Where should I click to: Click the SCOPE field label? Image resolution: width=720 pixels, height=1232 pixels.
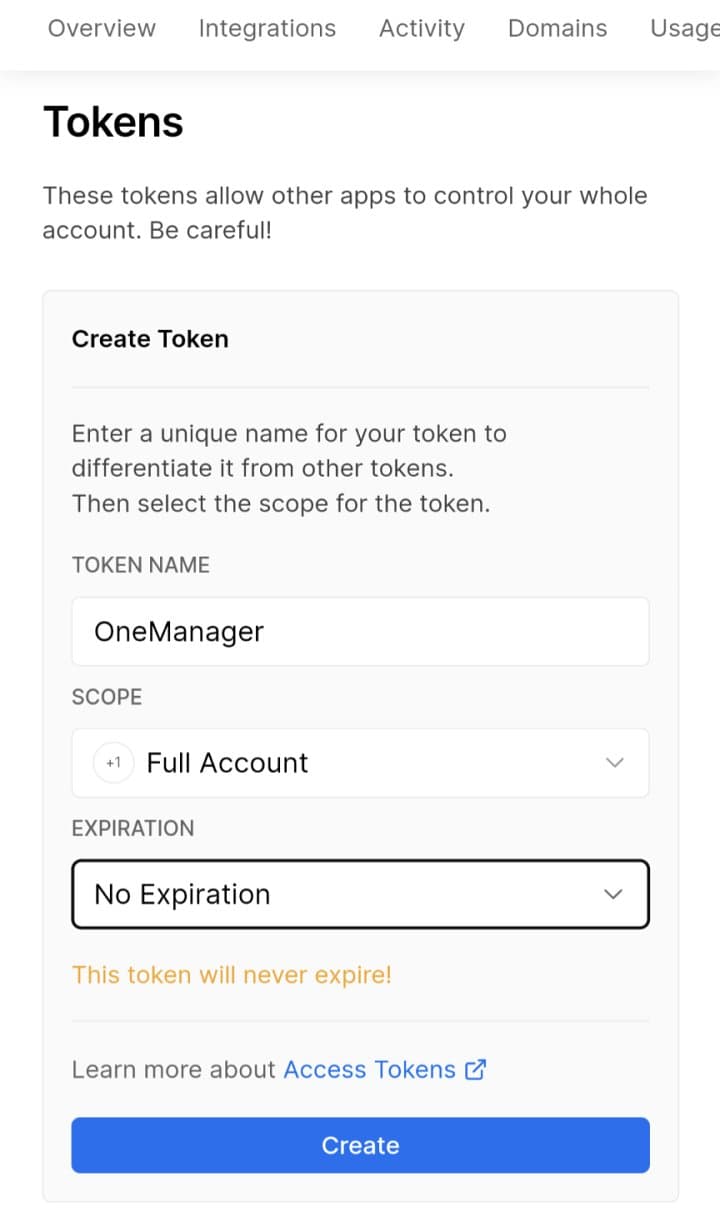(x=107, y=697)
